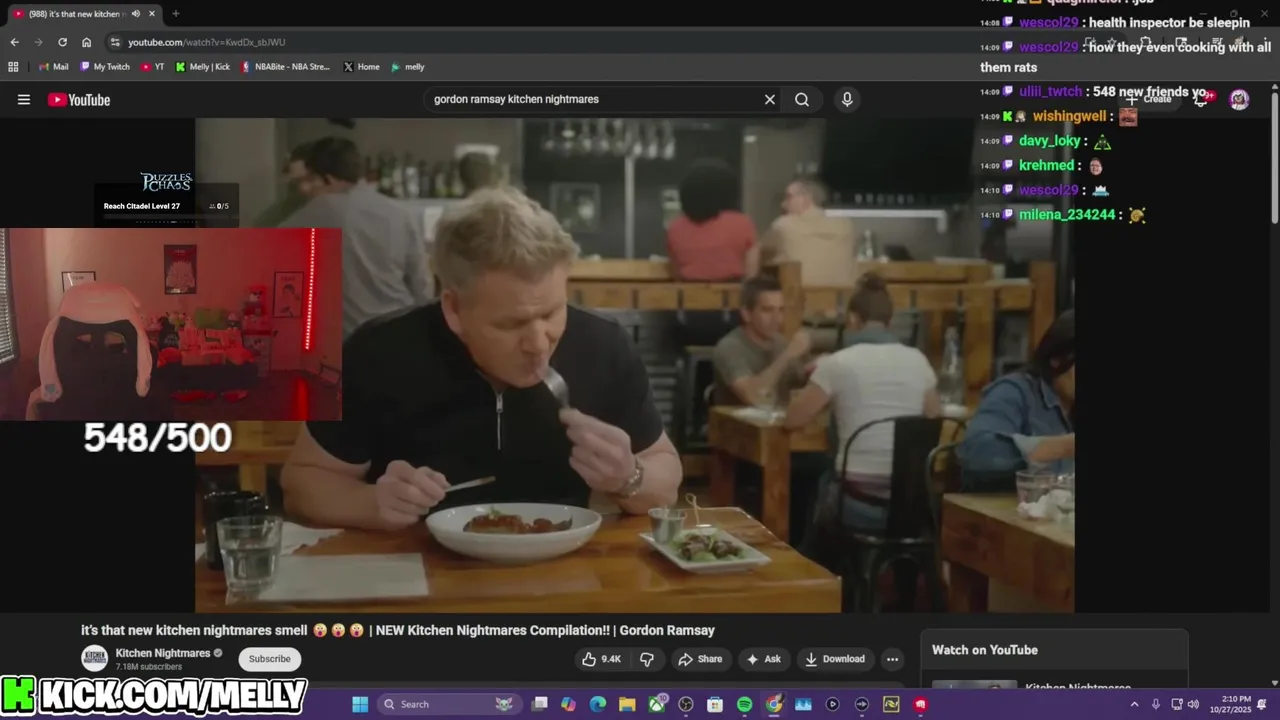
Task: View site information icon in address bar
Action: [115, 42]
